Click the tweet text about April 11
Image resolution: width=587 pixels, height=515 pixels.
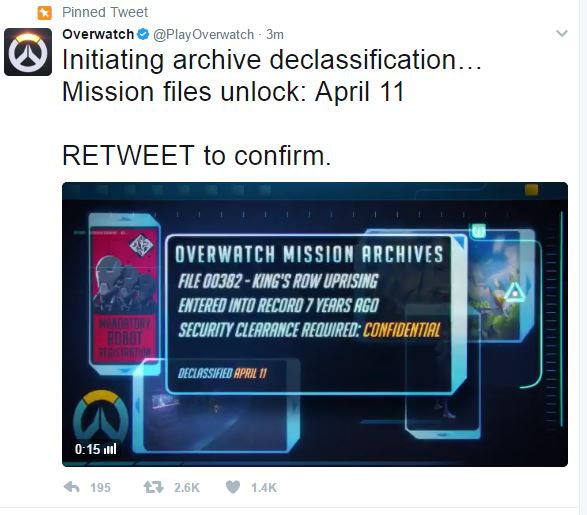pyautogui.click(x=272, y=107)
